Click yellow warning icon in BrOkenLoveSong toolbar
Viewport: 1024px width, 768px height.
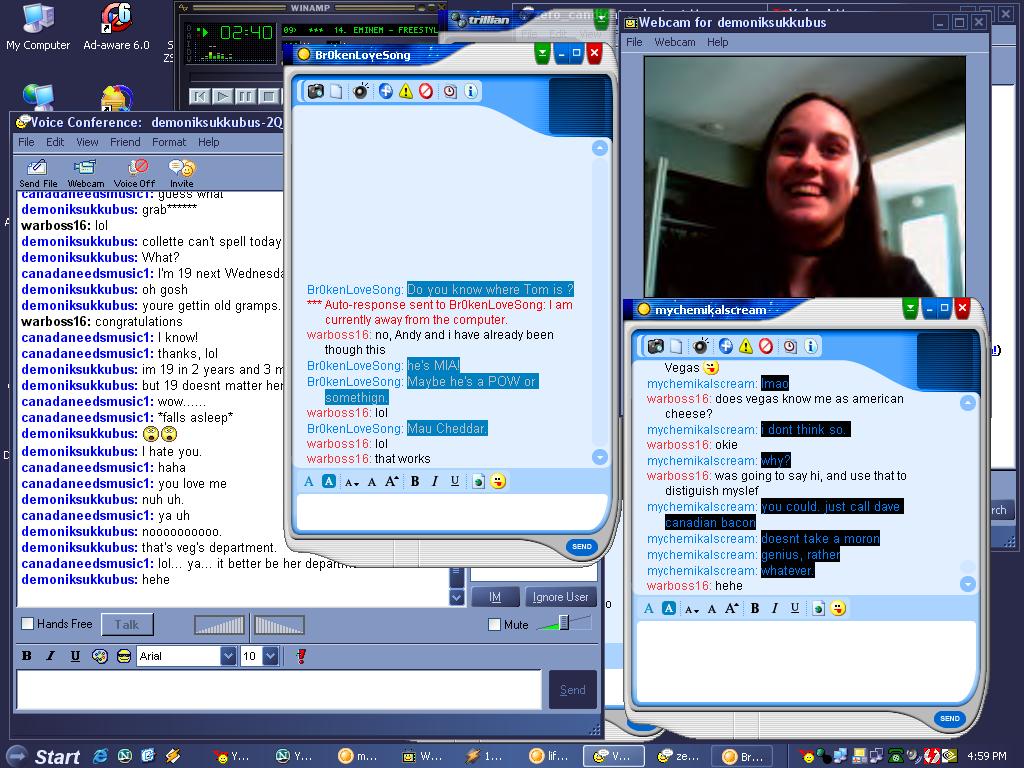(406, 91)
